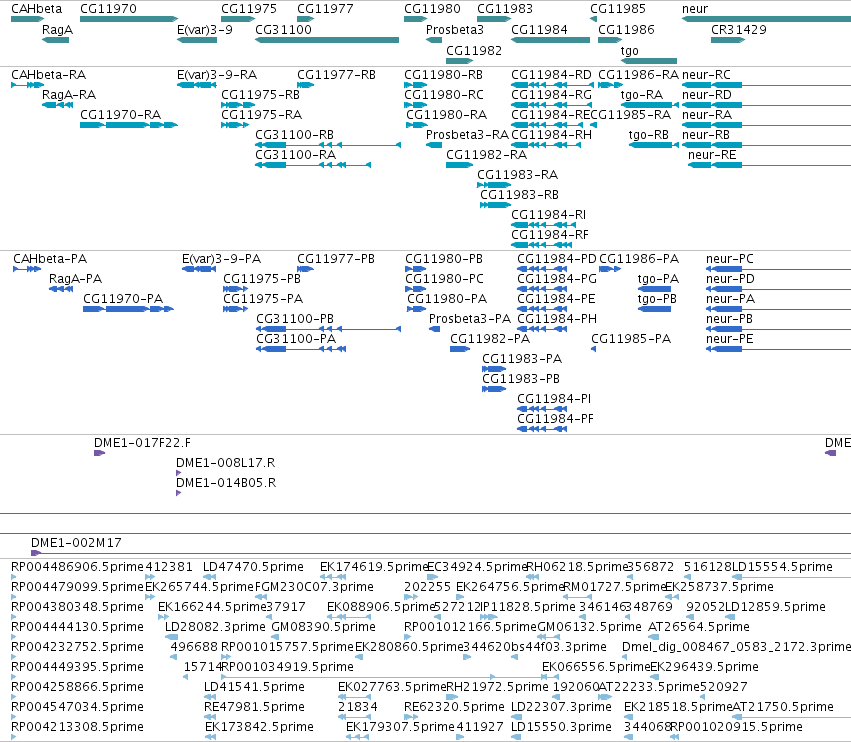Screen dimensions: 851x742
Task: Click the CG11970 gene arrow glyph
Action: [129, 19]
